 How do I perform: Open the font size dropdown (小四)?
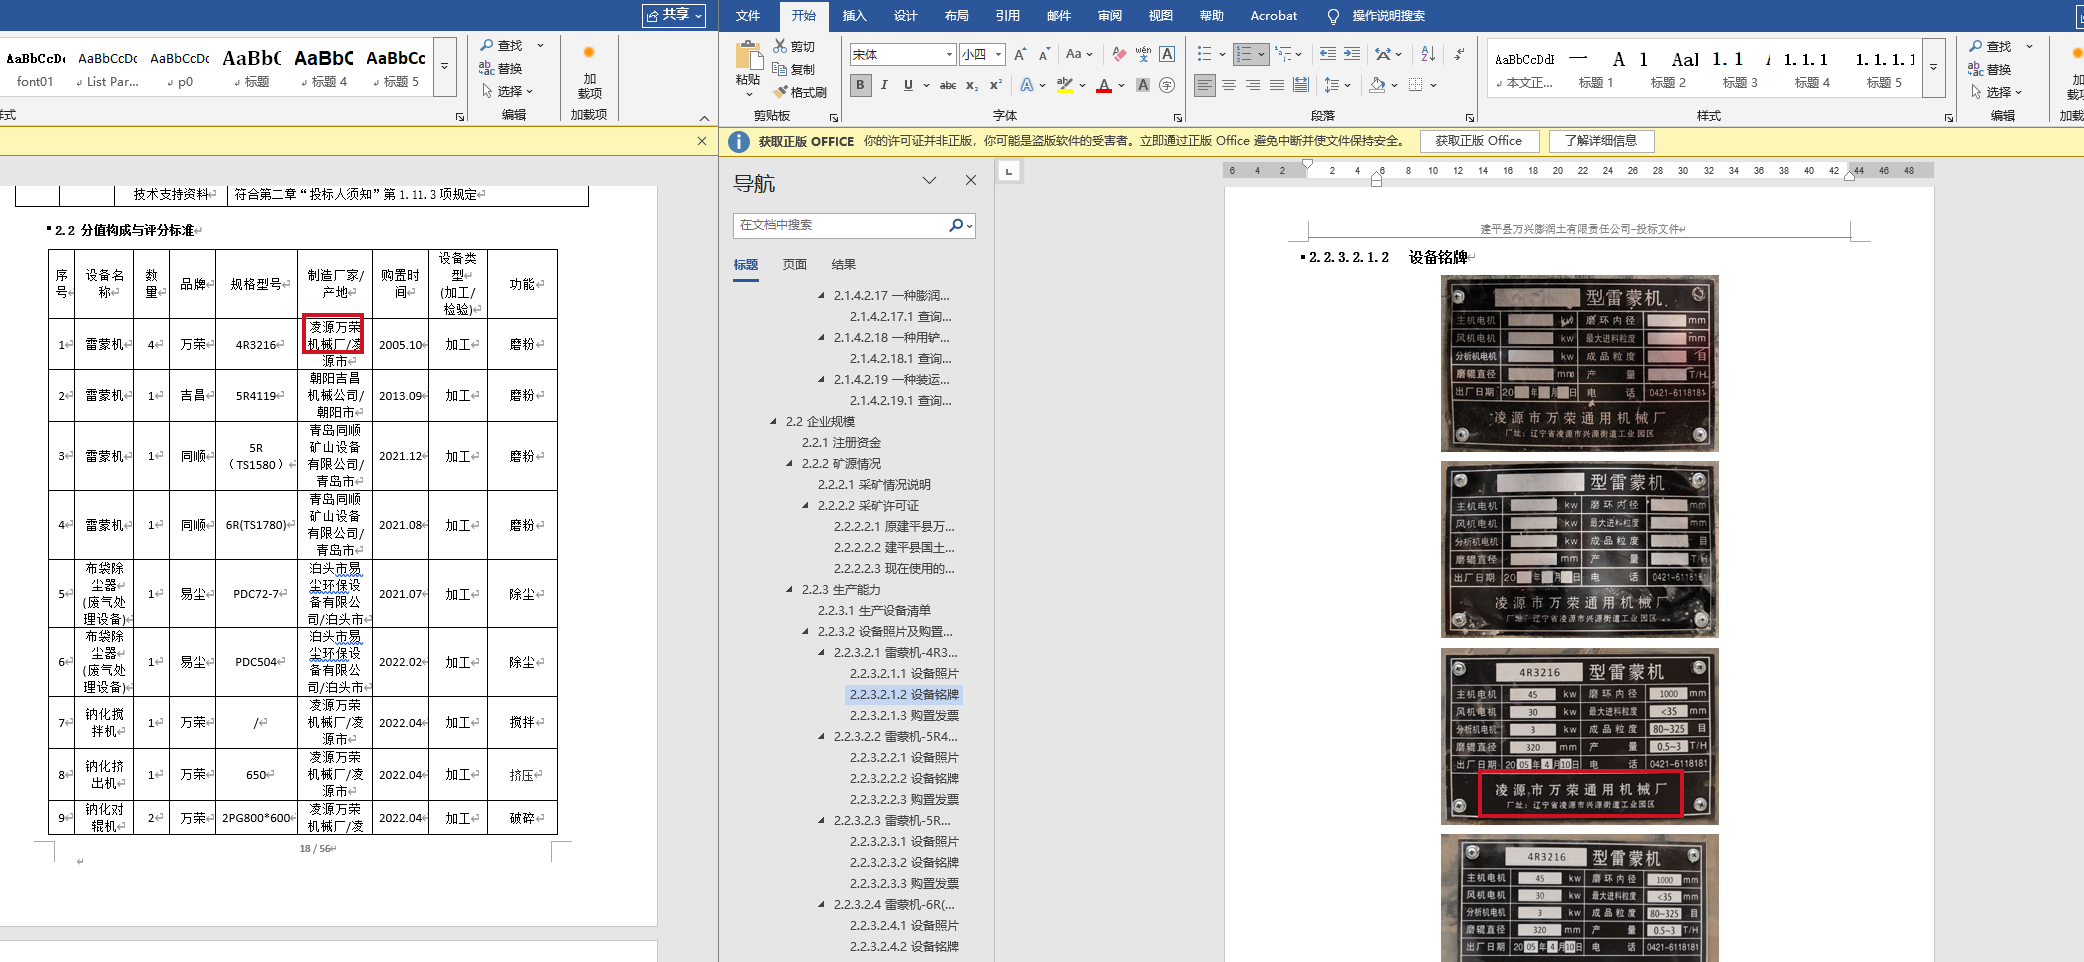click(x=998, y=54)
